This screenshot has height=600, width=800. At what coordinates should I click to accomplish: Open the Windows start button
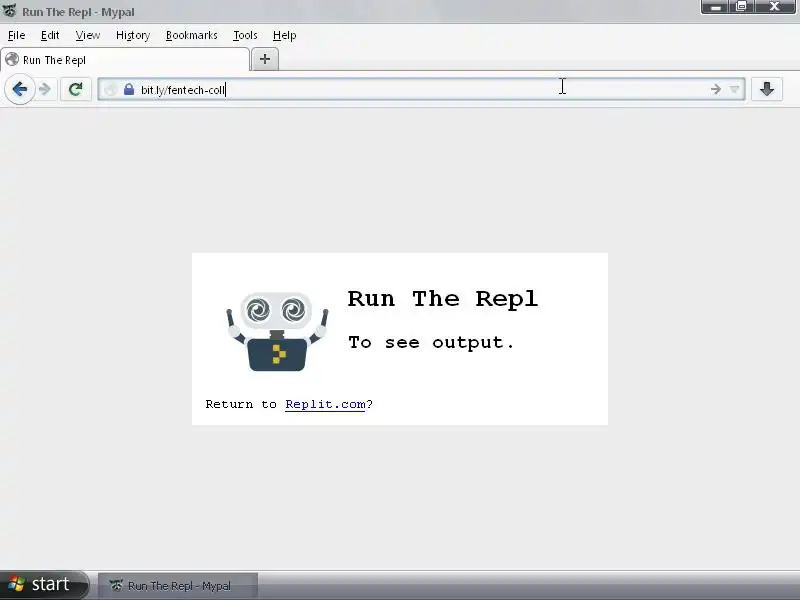click(x=44, y=584)
